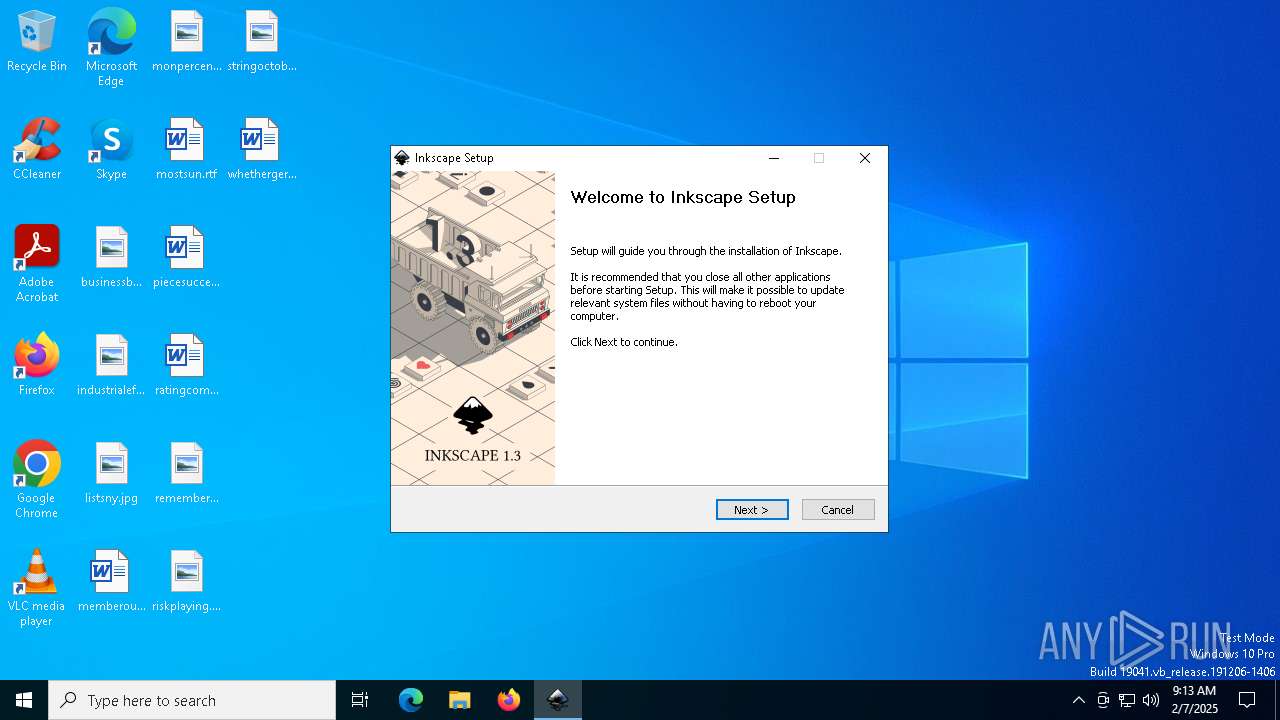Select the stringoctob image file
1280x720 pixels.
262,42
